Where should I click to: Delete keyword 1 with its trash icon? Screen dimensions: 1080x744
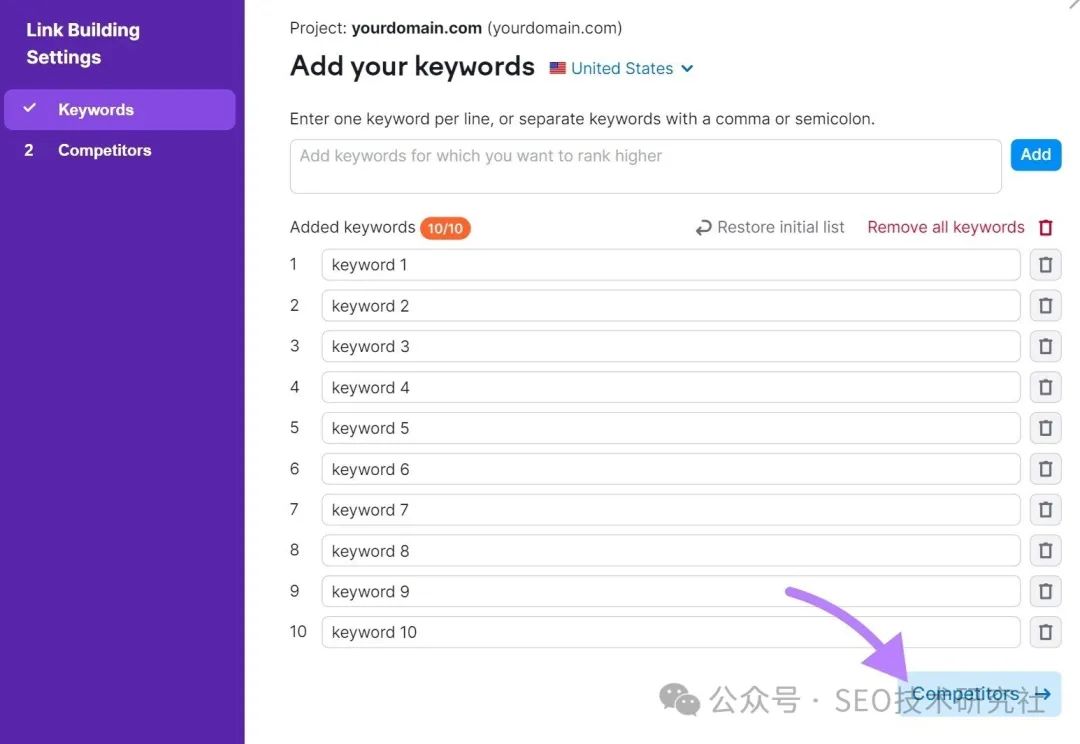coord(1045,265)
